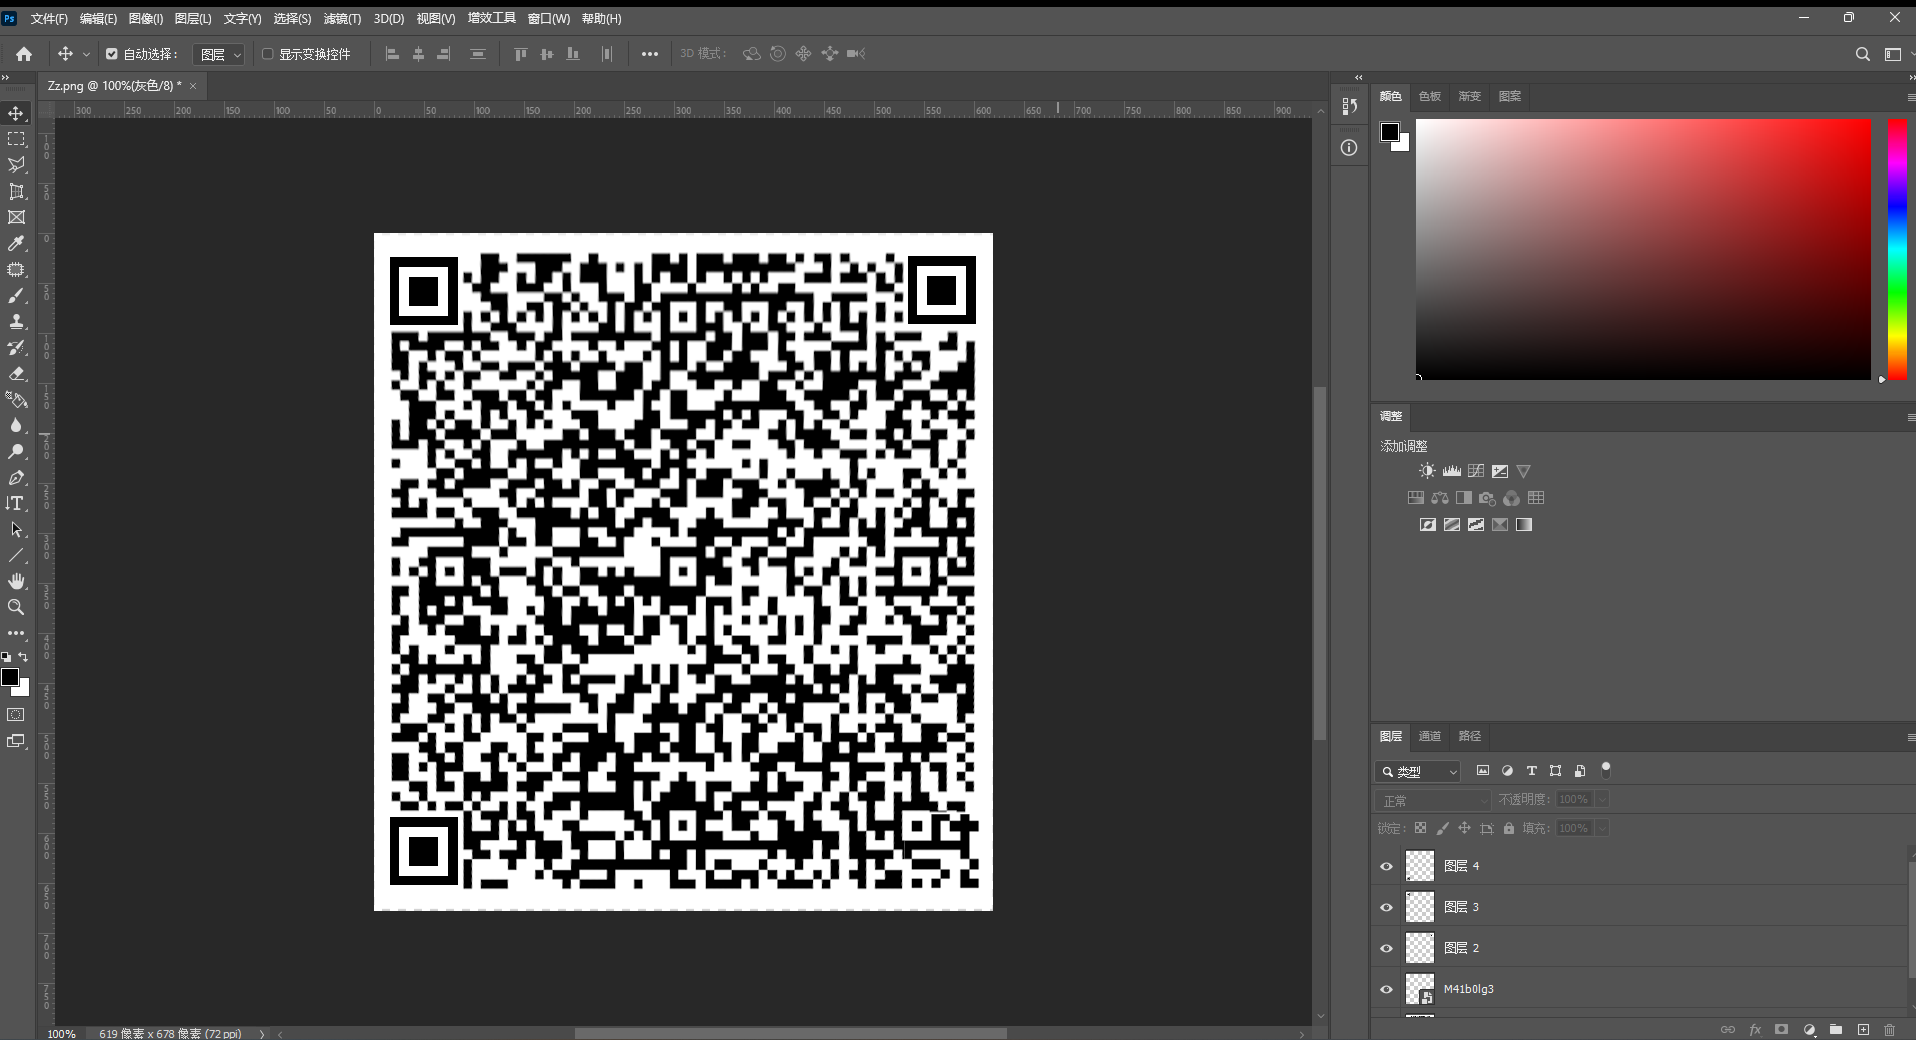
Task: Add a Brightness/Contrast adjustment
Action: (x=1427, y=471)
